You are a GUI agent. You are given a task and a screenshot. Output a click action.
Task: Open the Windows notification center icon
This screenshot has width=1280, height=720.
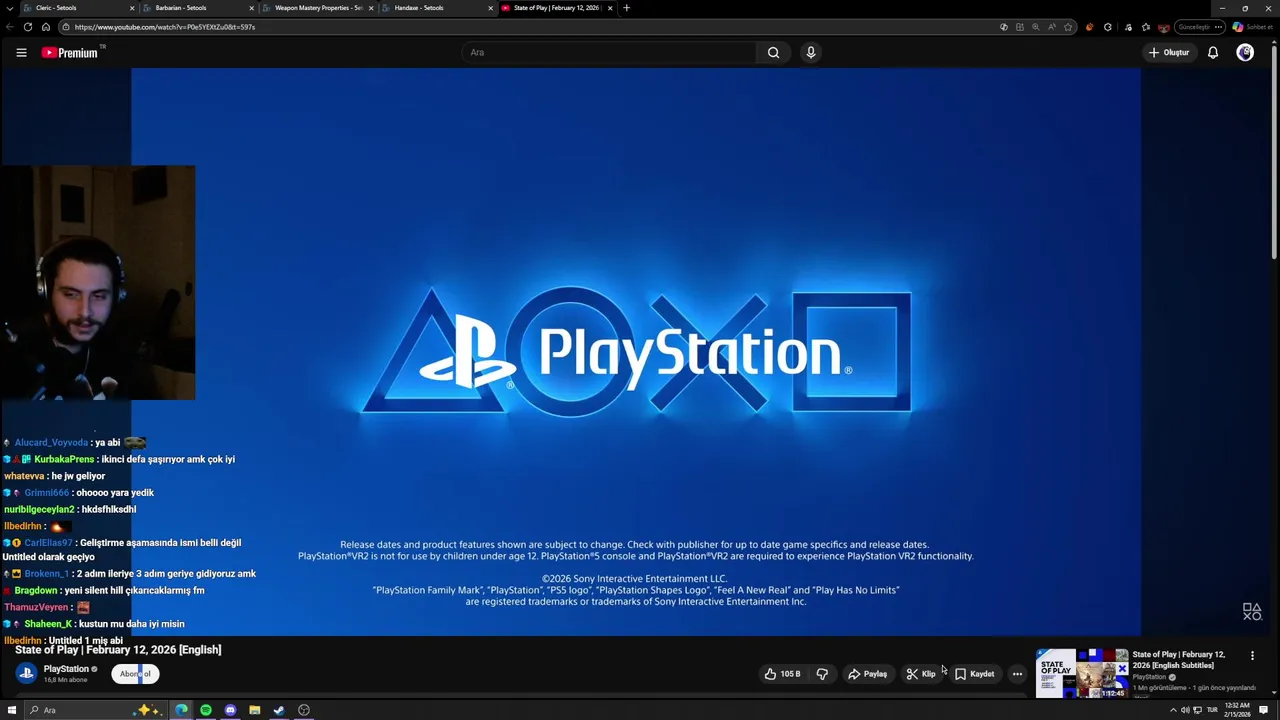[1264, 710]
